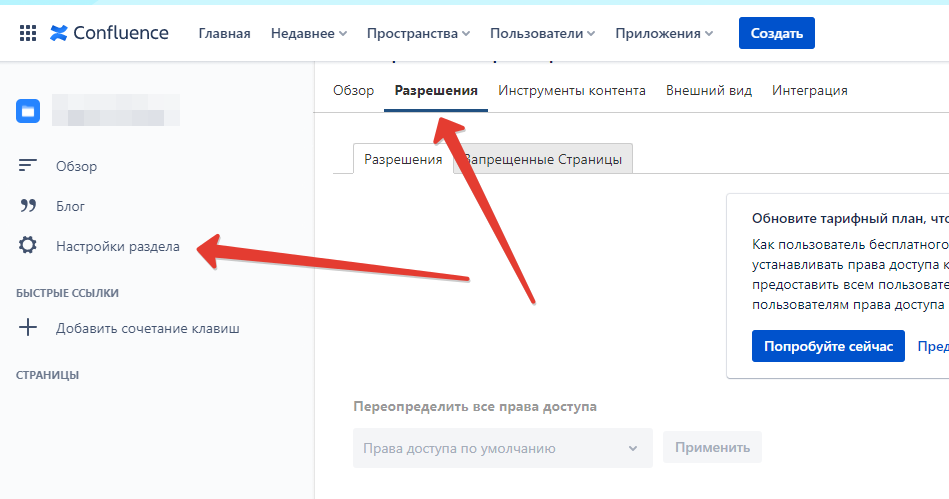Open the Пользователи dropdown menu

[x=543, y=33]
